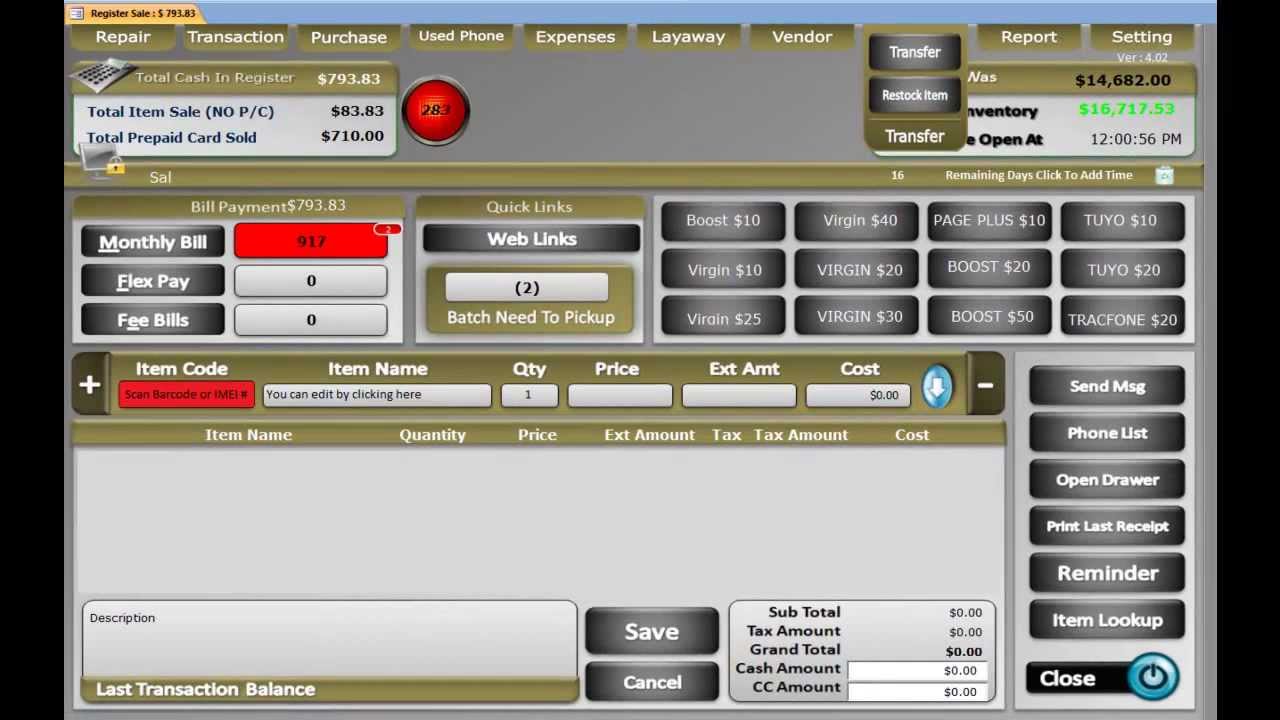Open the Reminder button
Screen dimensions: 1280x720
(1107, 574)
